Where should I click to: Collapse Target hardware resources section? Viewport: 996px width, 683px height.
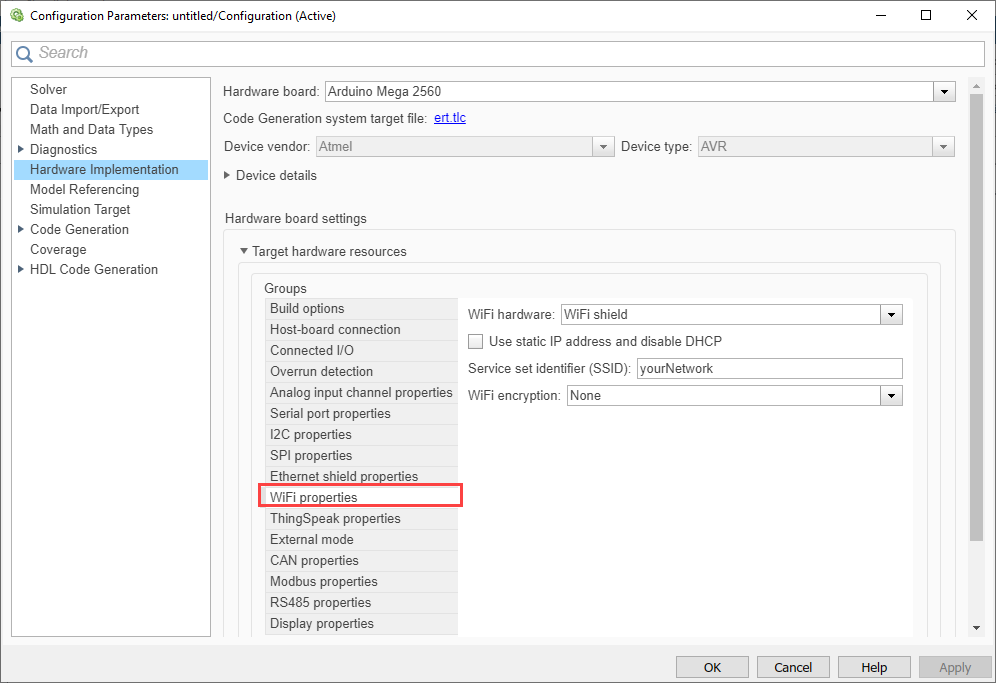point(244,251)
